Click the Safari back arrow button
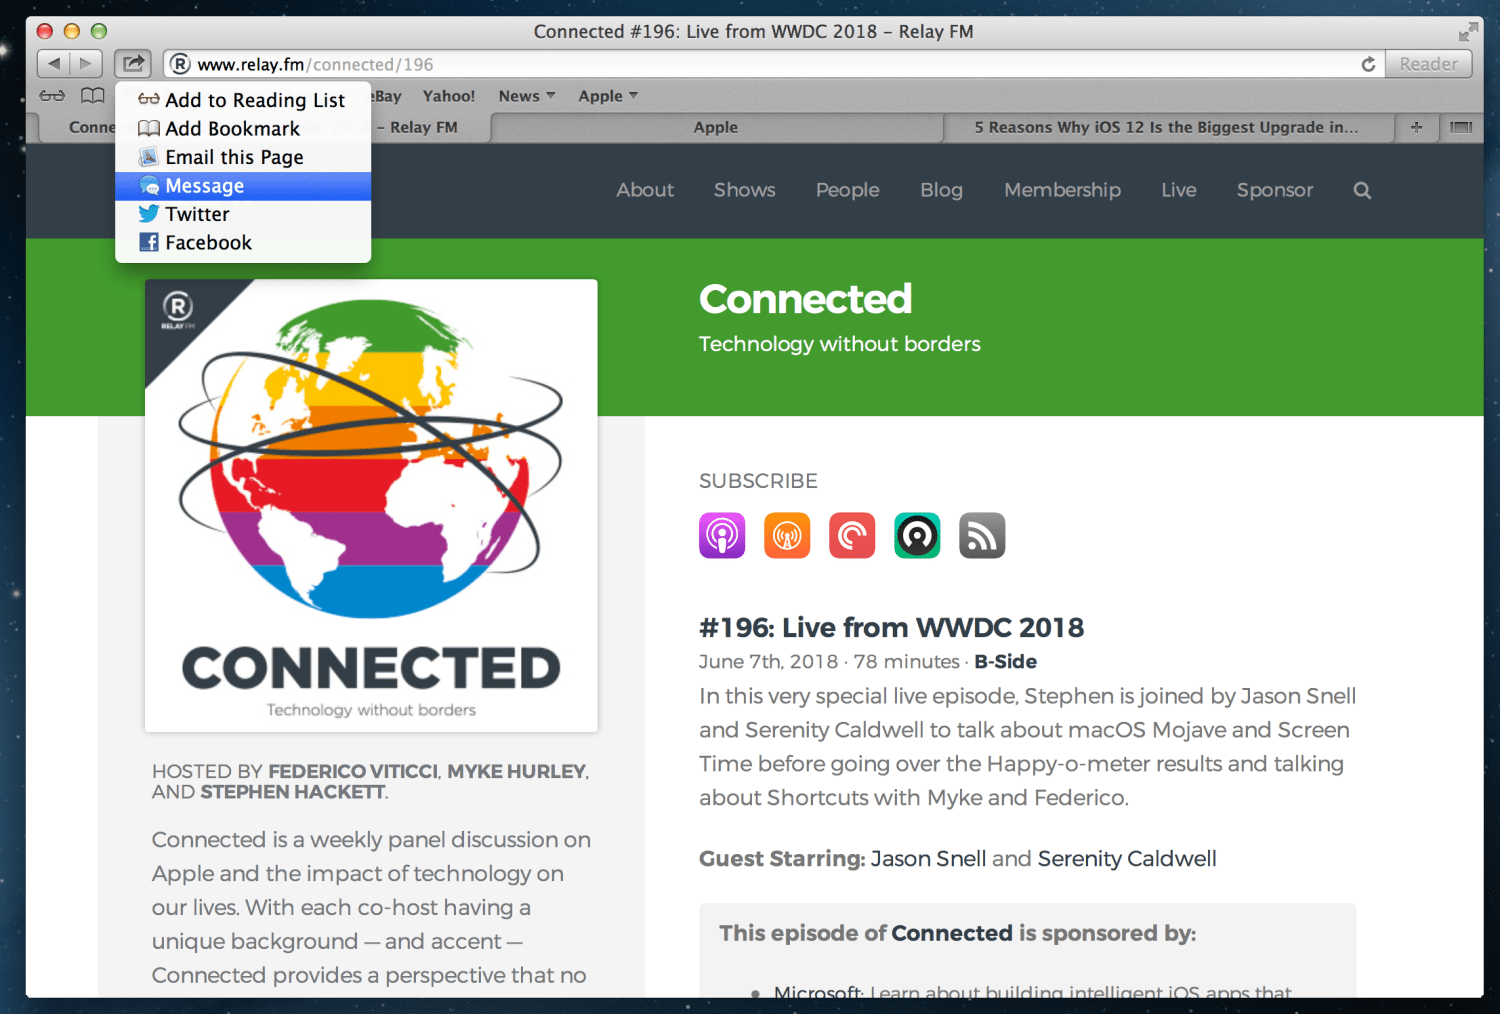The image size is (1500, 1014). tap(54, 64)
